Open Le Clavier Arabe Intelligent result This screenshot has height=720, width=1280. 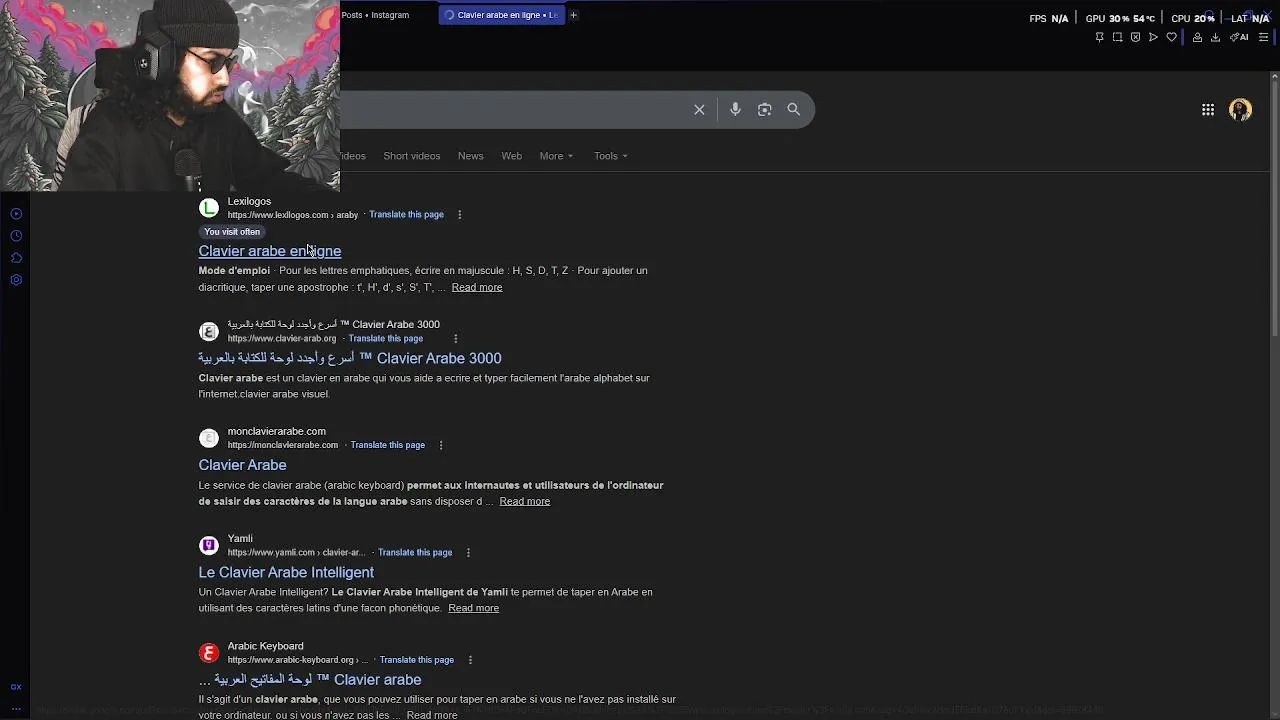click(286, 572)
